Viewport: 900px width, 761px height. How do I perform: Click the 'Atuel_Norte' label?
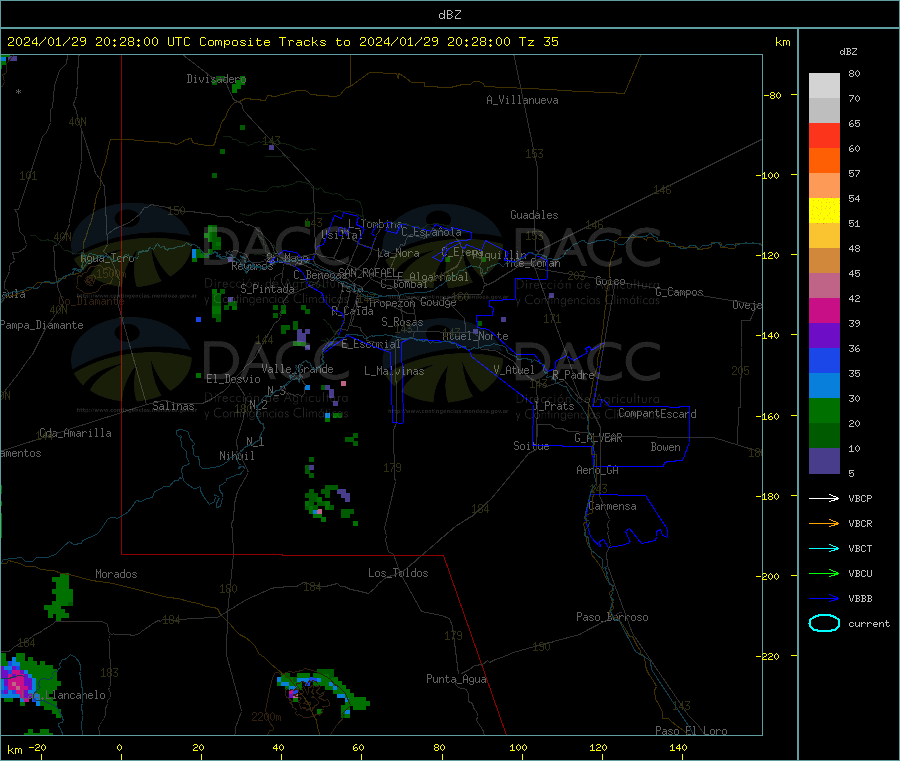[475, 336]
